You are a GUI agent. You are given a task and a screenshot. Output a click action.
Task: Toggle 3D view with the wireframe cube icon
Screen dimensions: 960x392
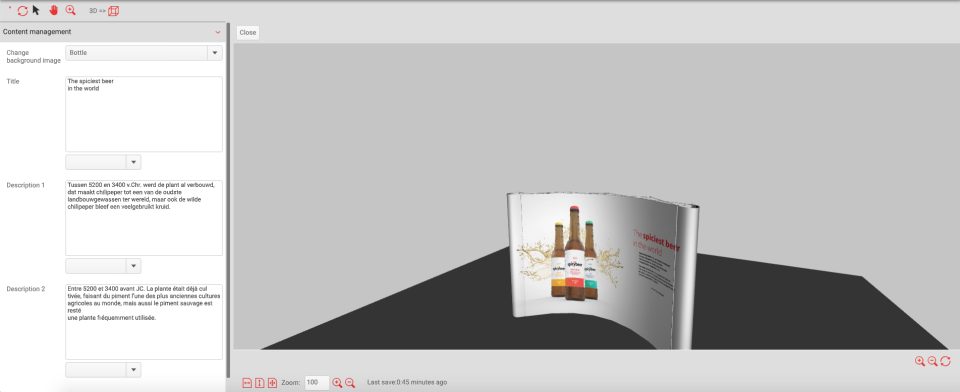113,10
